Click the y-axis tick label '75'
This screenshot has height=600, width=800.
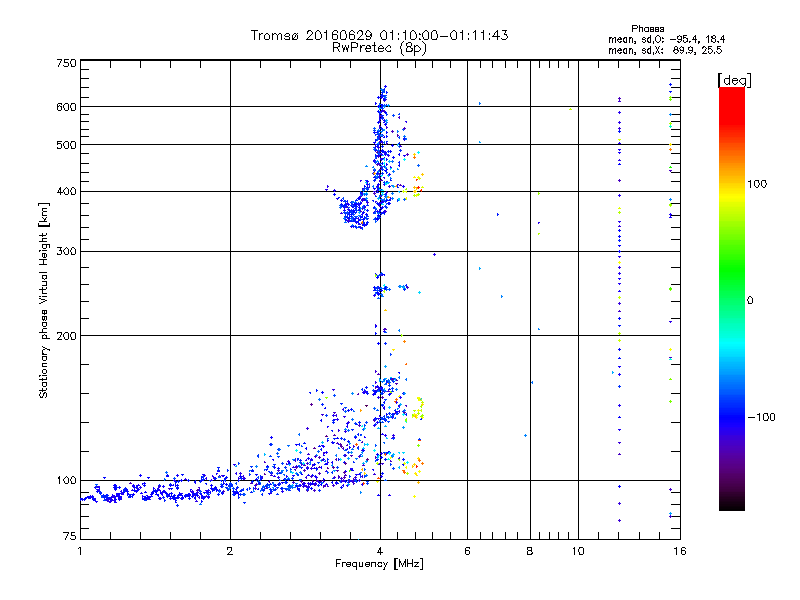(x=70, y=536)
